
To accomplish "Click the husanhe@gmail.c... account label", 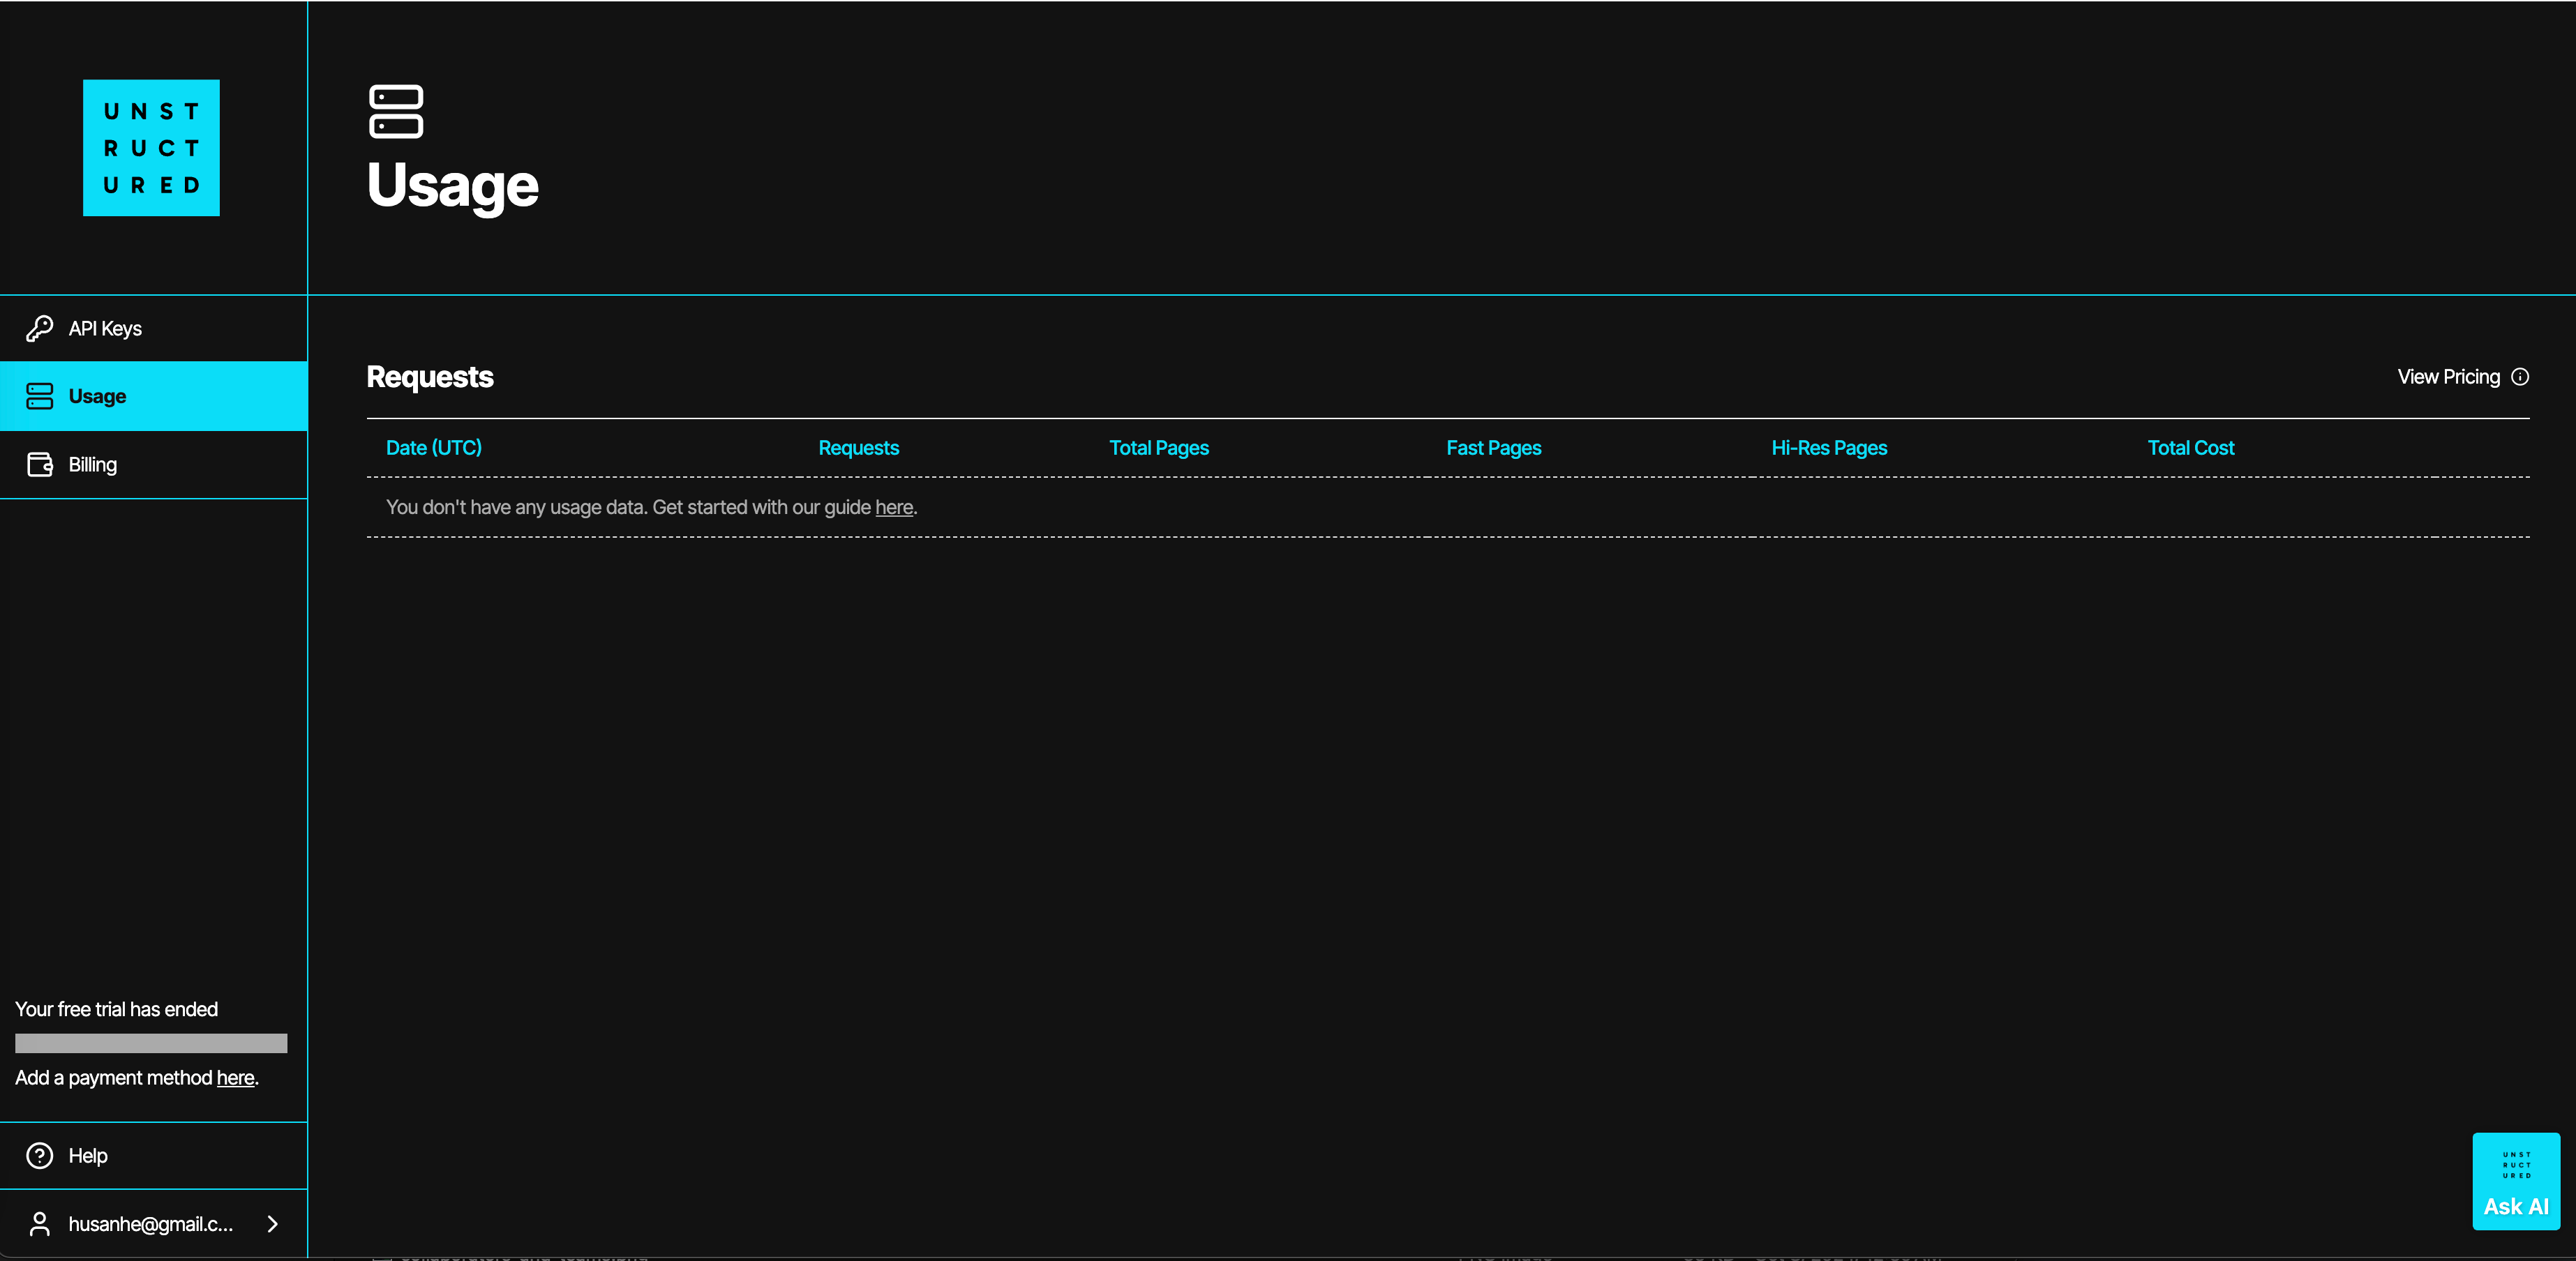I will click(150, 1224).
